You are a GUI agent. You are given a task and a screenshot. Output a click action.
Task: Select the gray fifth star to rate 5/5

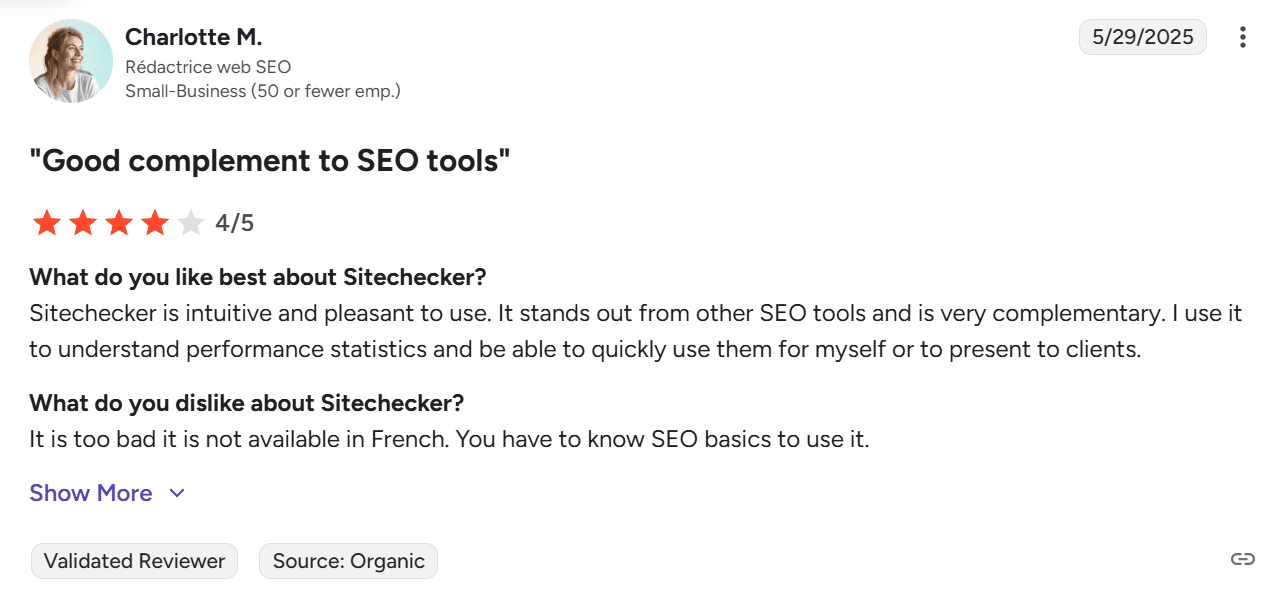pos(191,222)
